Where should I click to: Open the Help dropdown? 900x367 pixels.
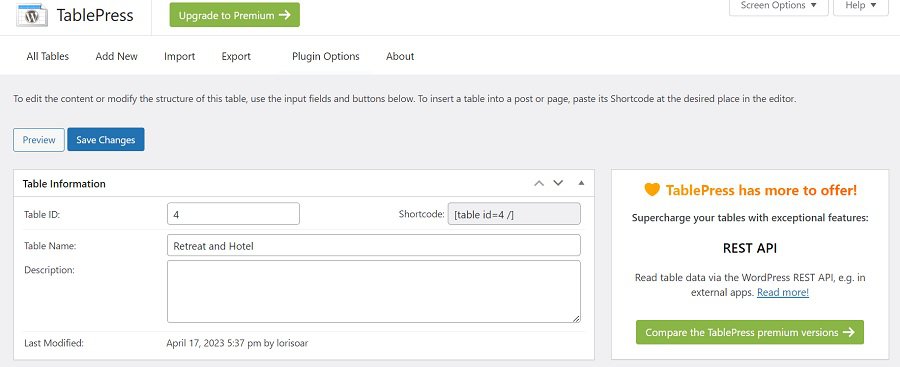tap(861, 6)
